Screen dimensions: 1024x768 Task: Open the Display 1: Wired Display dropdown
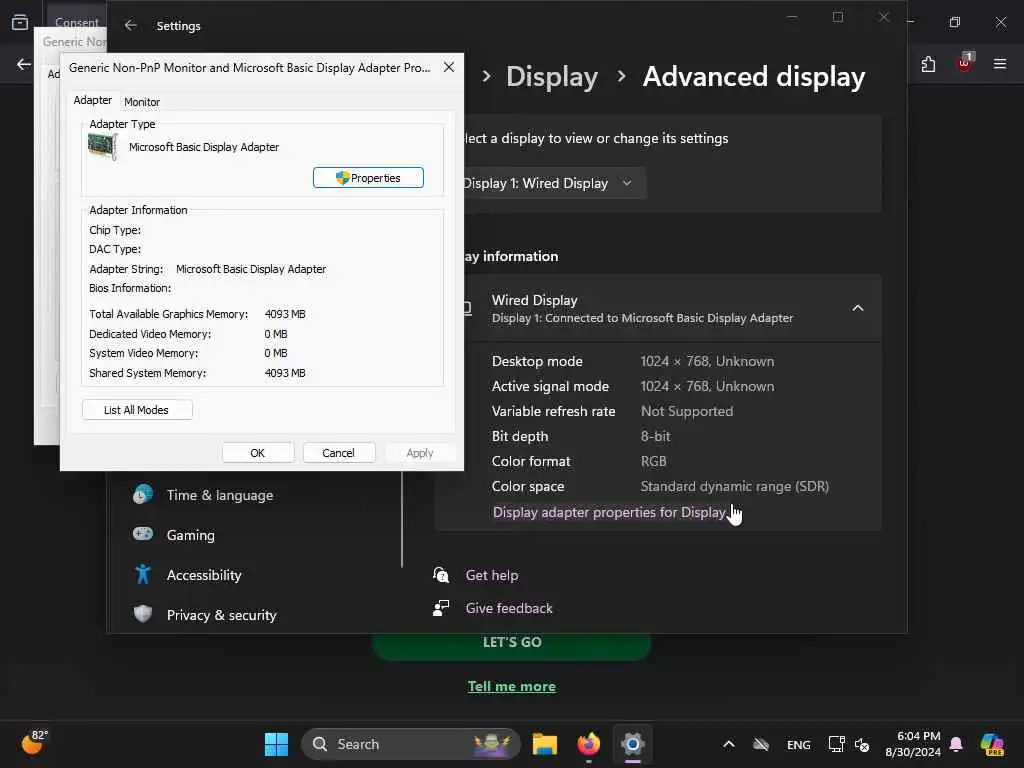point(549,184)
